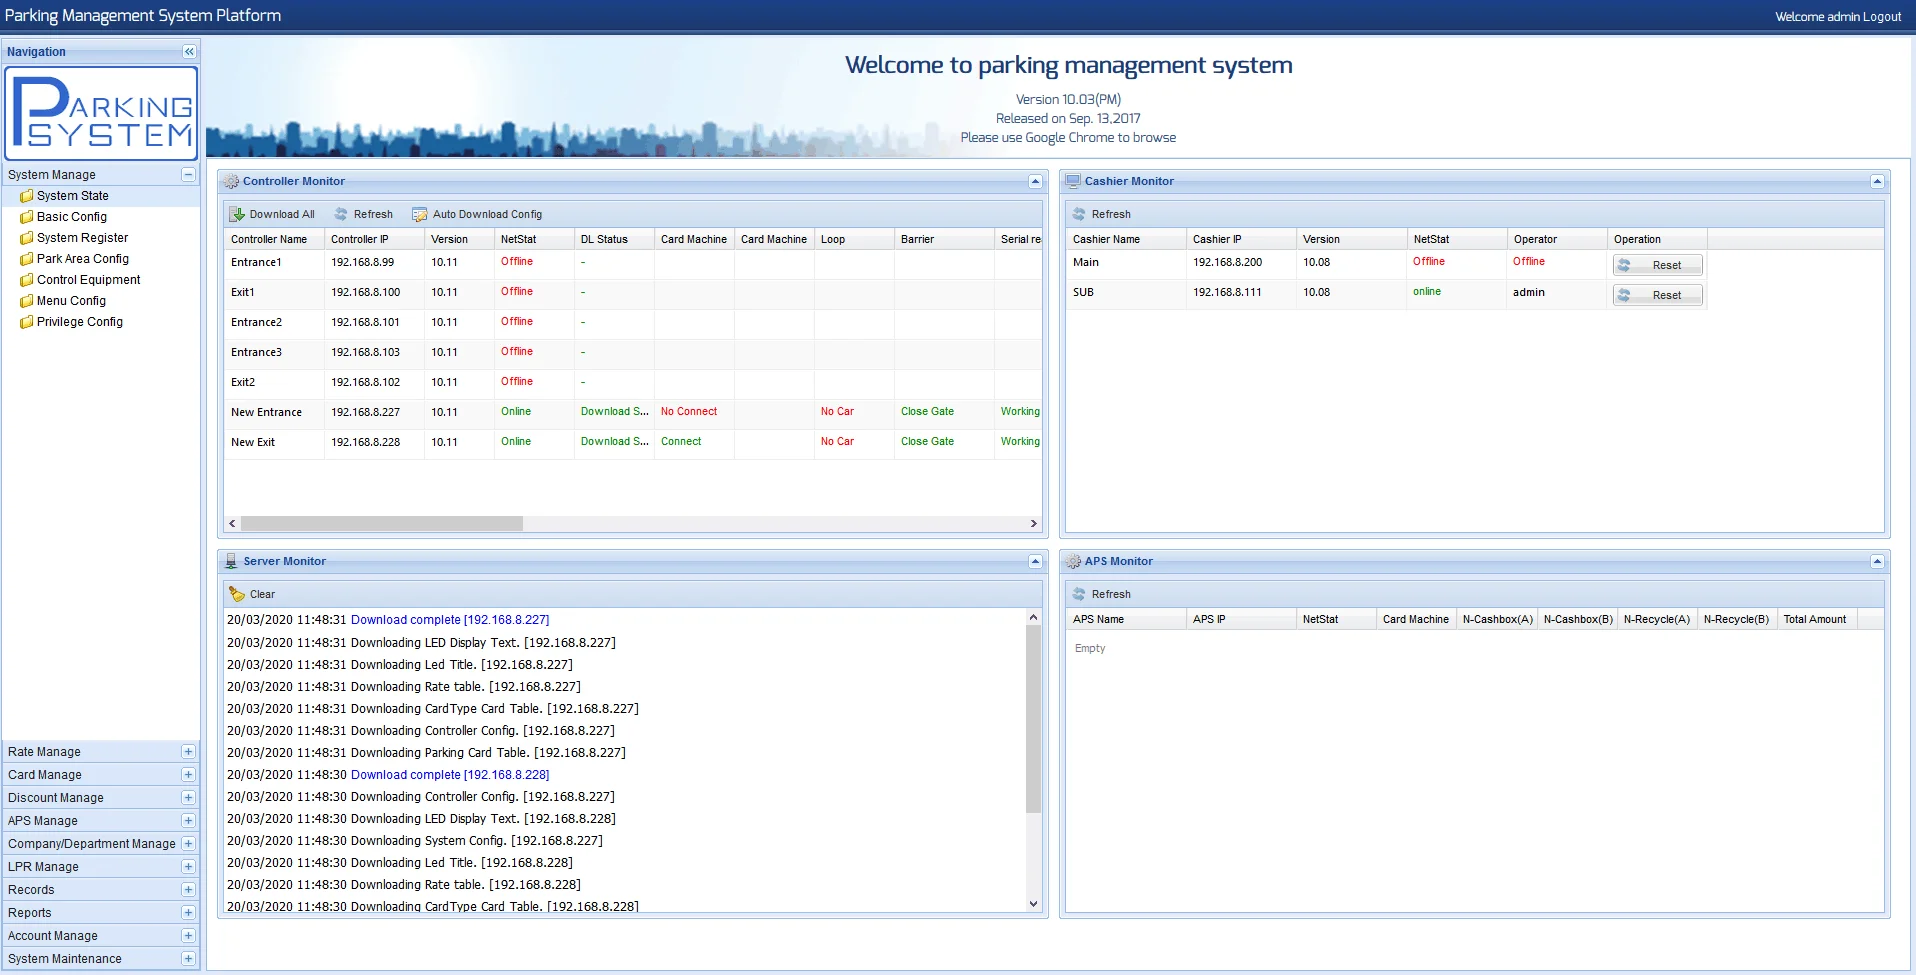Viewport: 1916px width, 975px height.
Task: Click the Controller Monitor horizontal scrollbar thumb
Action: tap(381, 524)
